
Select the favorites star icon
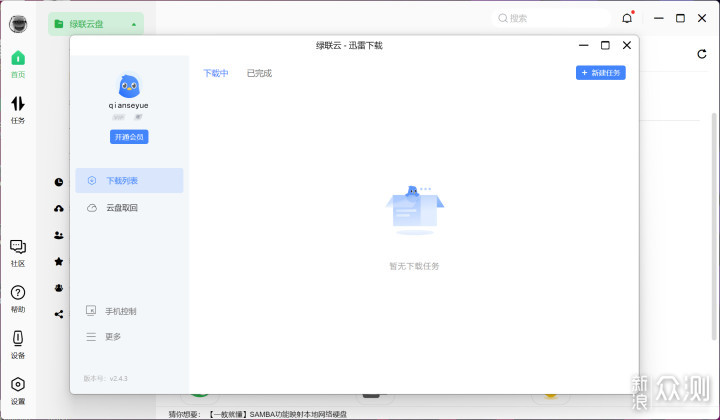click(59, 262)
